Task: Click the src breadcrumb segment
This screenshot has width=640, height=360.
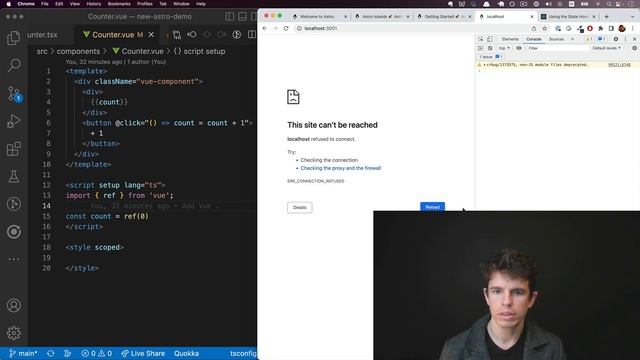Action: point(42,51)
